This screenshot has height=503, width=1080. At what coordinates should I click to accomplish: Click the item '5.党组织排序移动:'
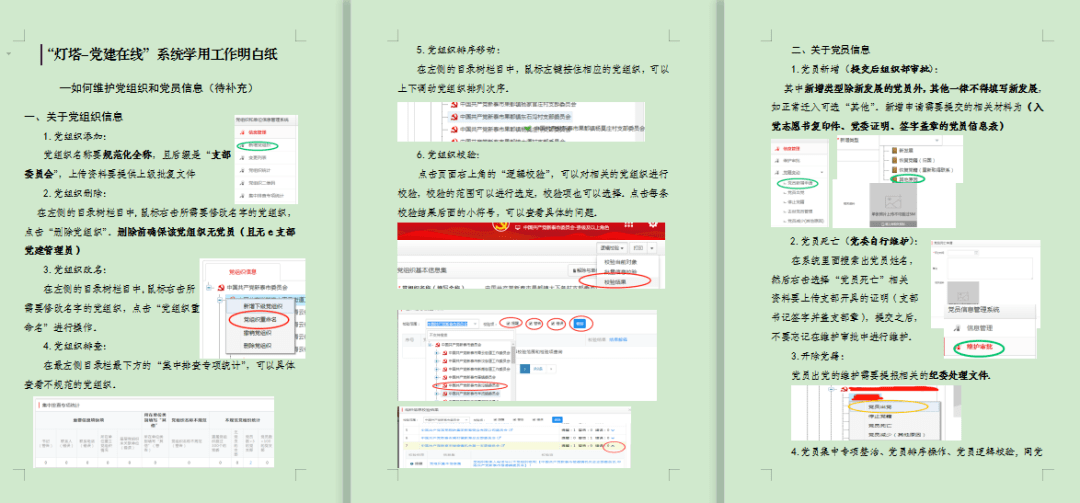click(x=459, y=50)
